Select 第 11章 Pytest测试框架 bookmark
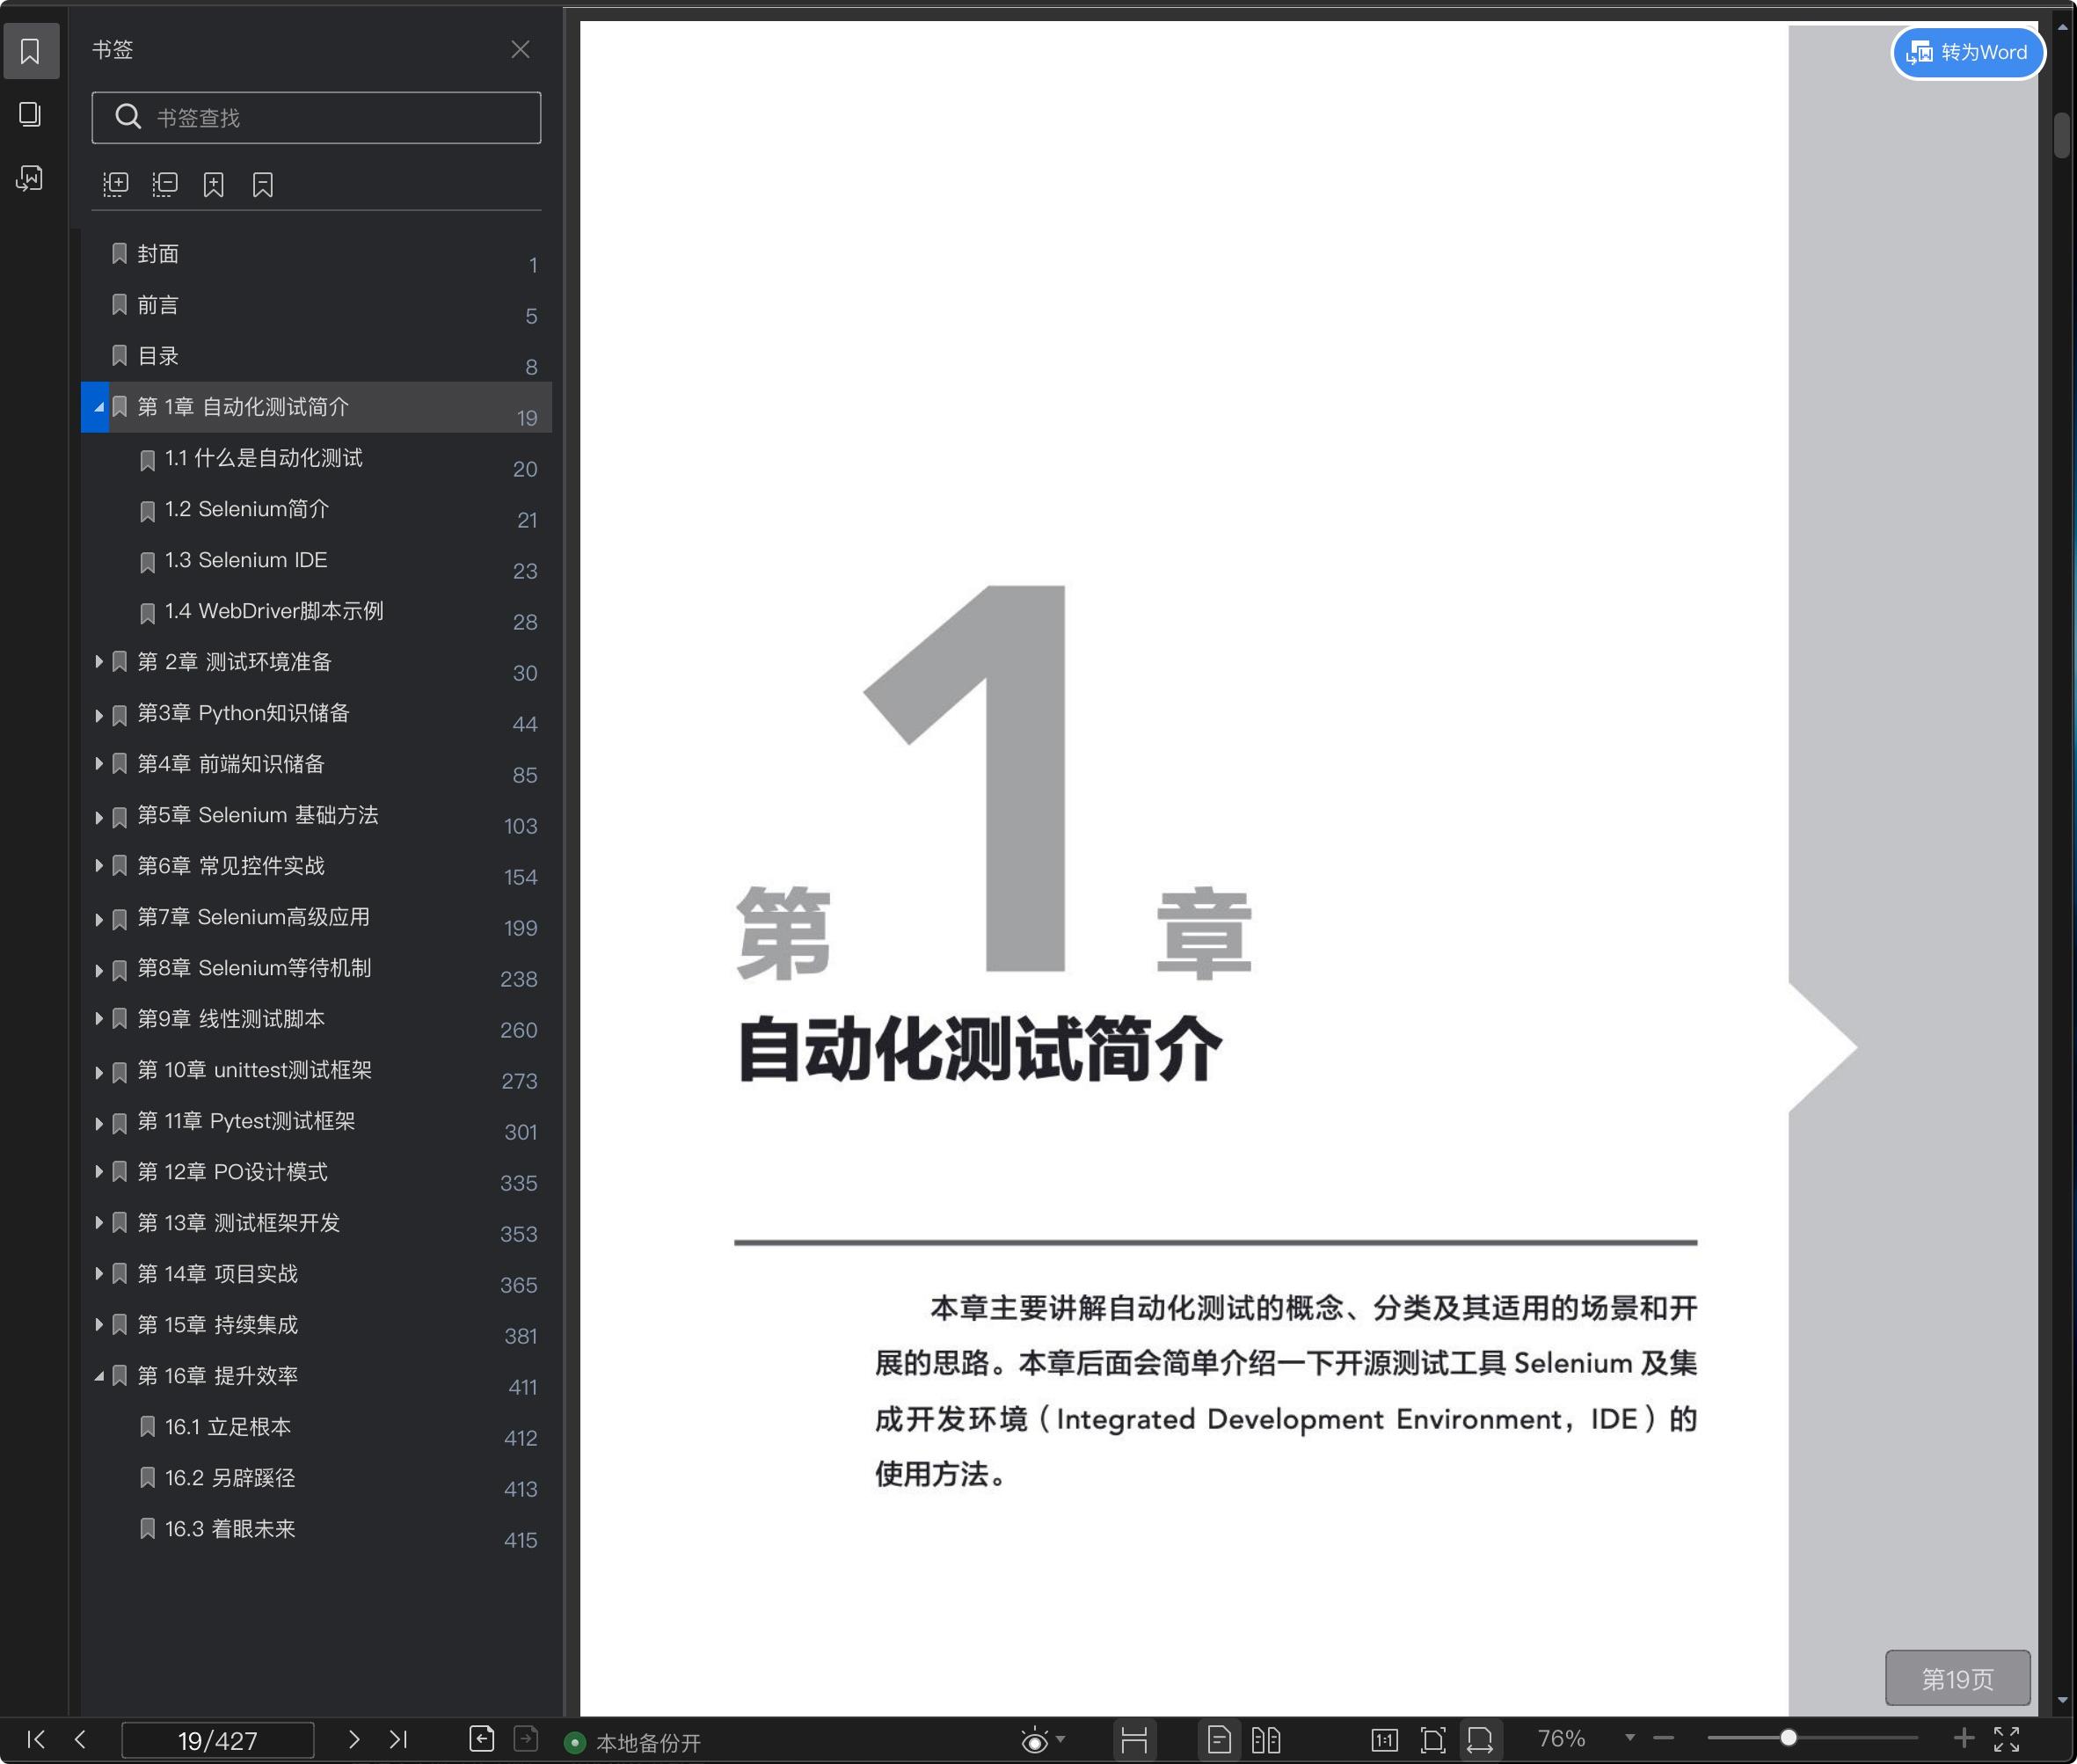The image size is (2077, 1764). pos(316,1121)
